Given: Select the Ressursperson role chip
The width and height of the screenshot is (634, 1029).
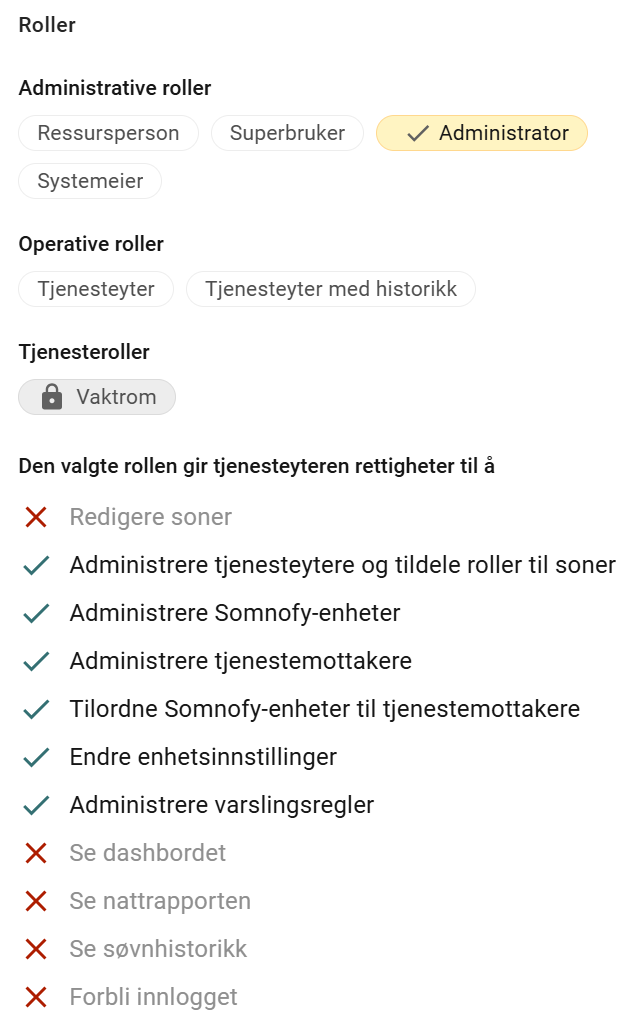Looking at the screenshot, I should point(108,133).
